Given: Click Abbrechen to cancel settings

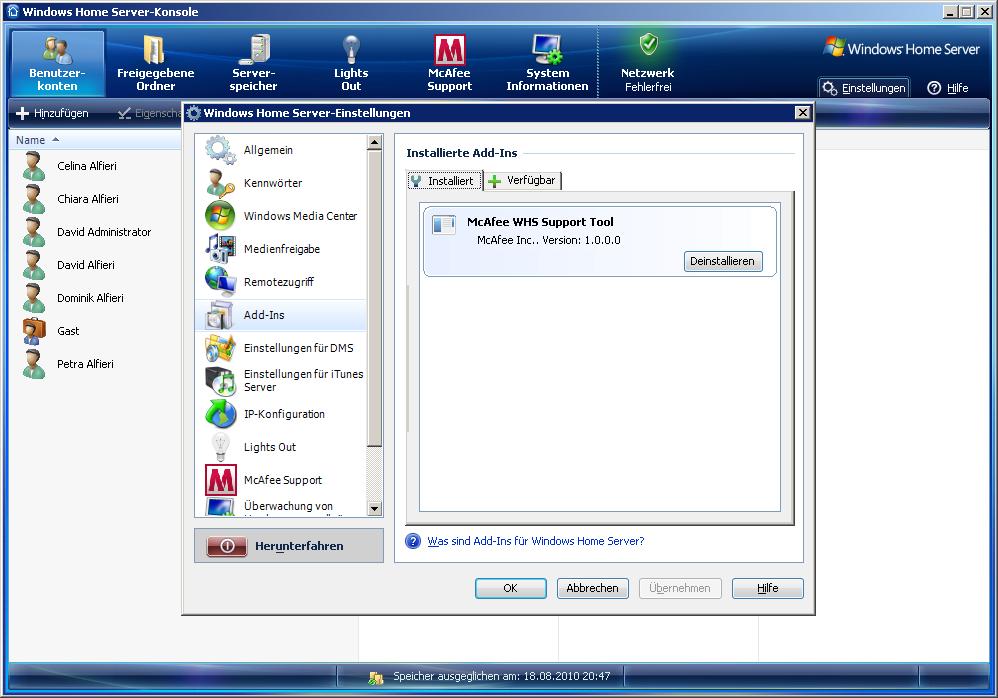Looking at the screenshot, I should [592, 588].
